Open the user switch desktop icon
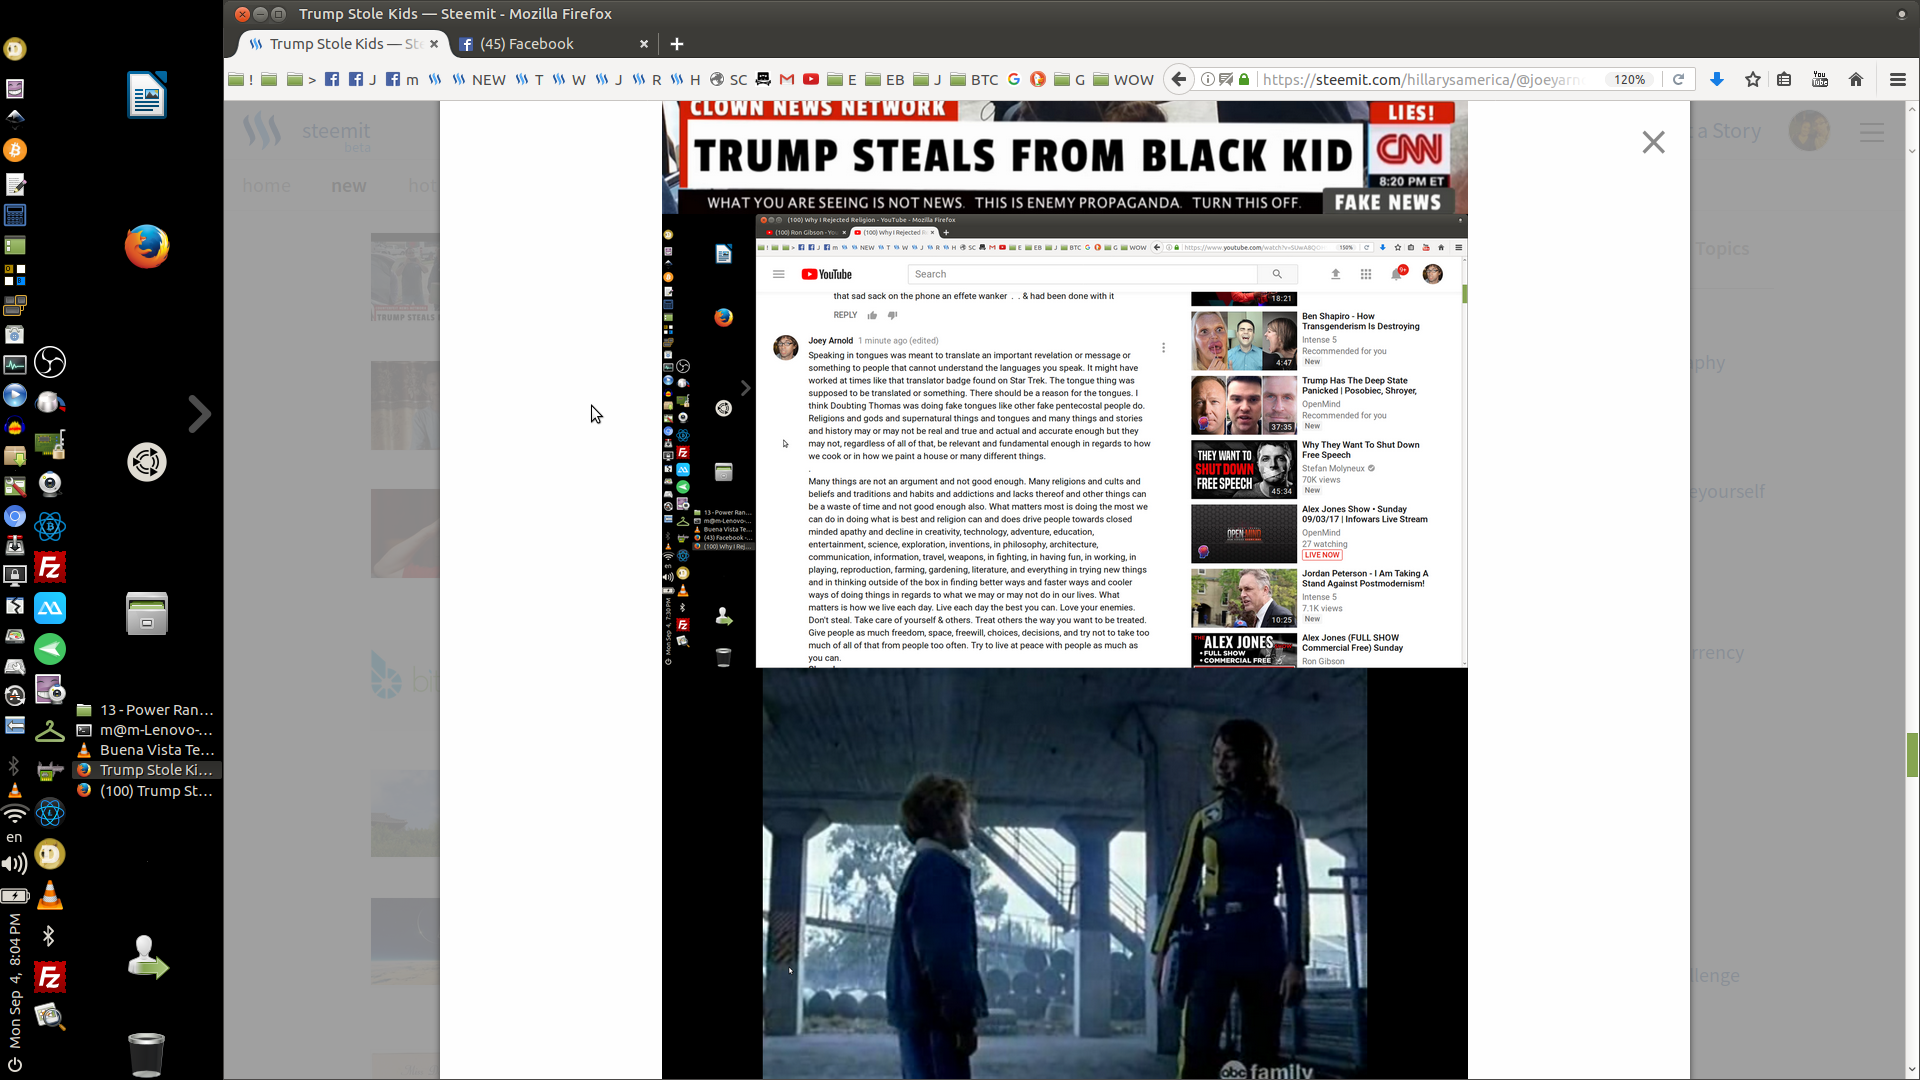The image size is (1920, 1080). click(147, 957)
